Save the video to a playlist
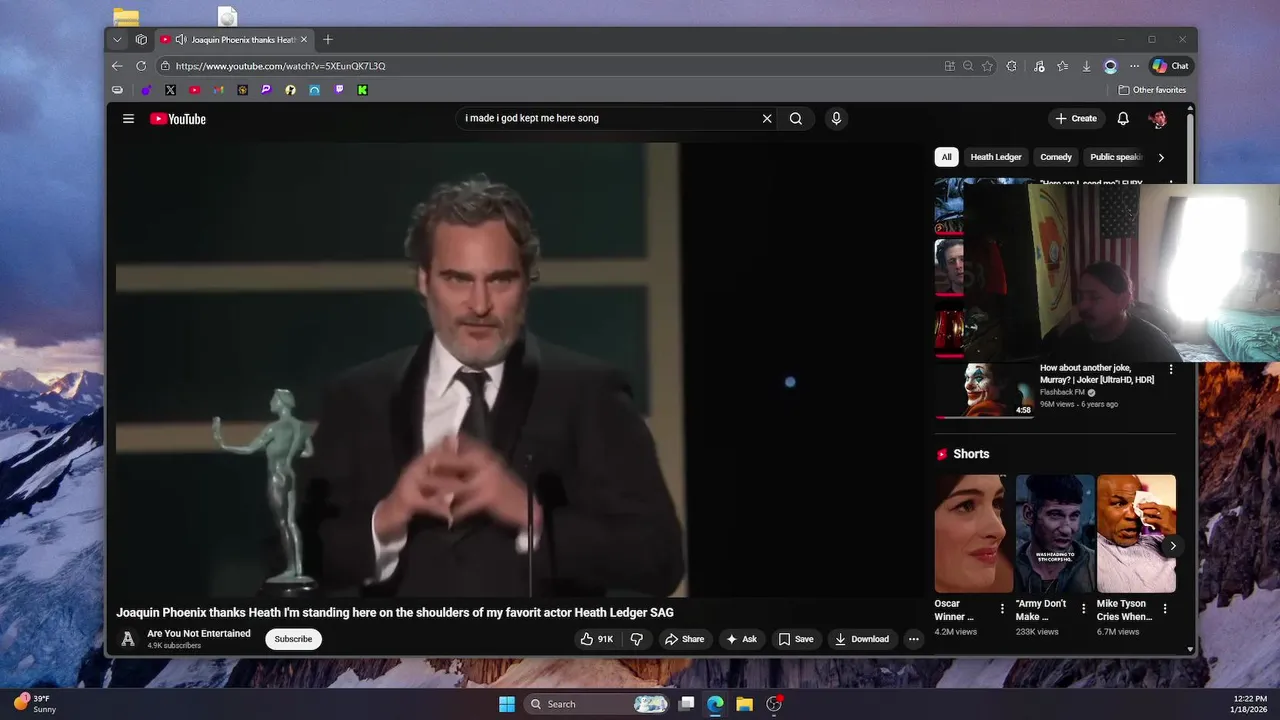The height and width of the screenshot is (720, 1280). point(796,639)
